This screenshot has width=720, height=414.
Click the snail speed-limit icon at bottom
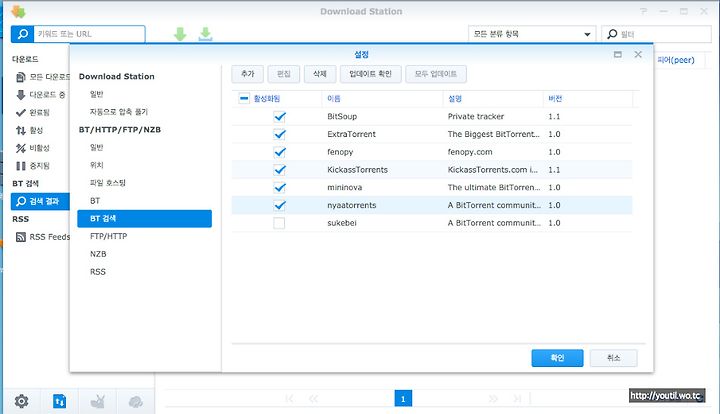pyautogui.click(x=98, y=401)
